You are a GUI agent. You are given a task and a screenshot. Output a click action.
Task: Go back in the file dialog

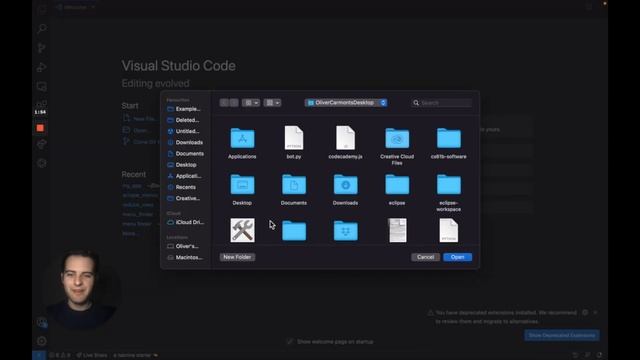224,103
